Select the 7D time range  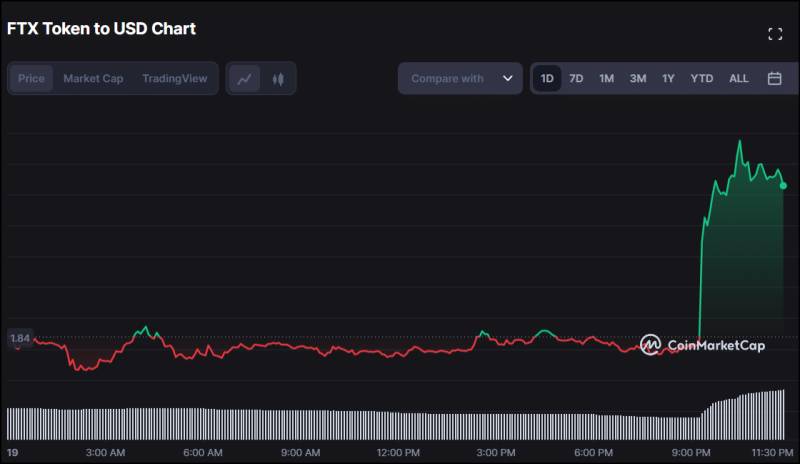576,79
